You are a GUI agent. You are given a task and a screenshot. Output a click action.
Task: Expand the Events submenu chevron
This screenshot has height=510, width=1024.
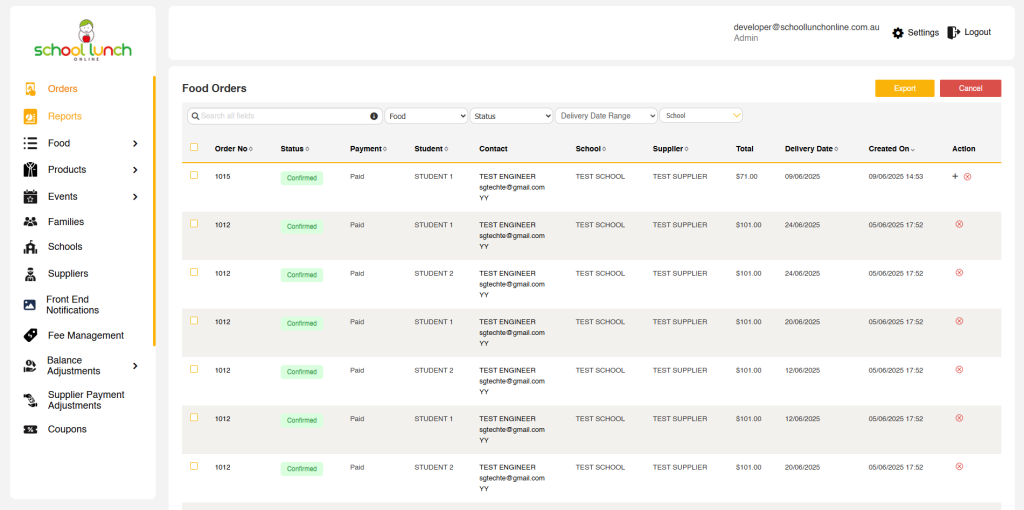pyautogui.click(x=135, y=197)
